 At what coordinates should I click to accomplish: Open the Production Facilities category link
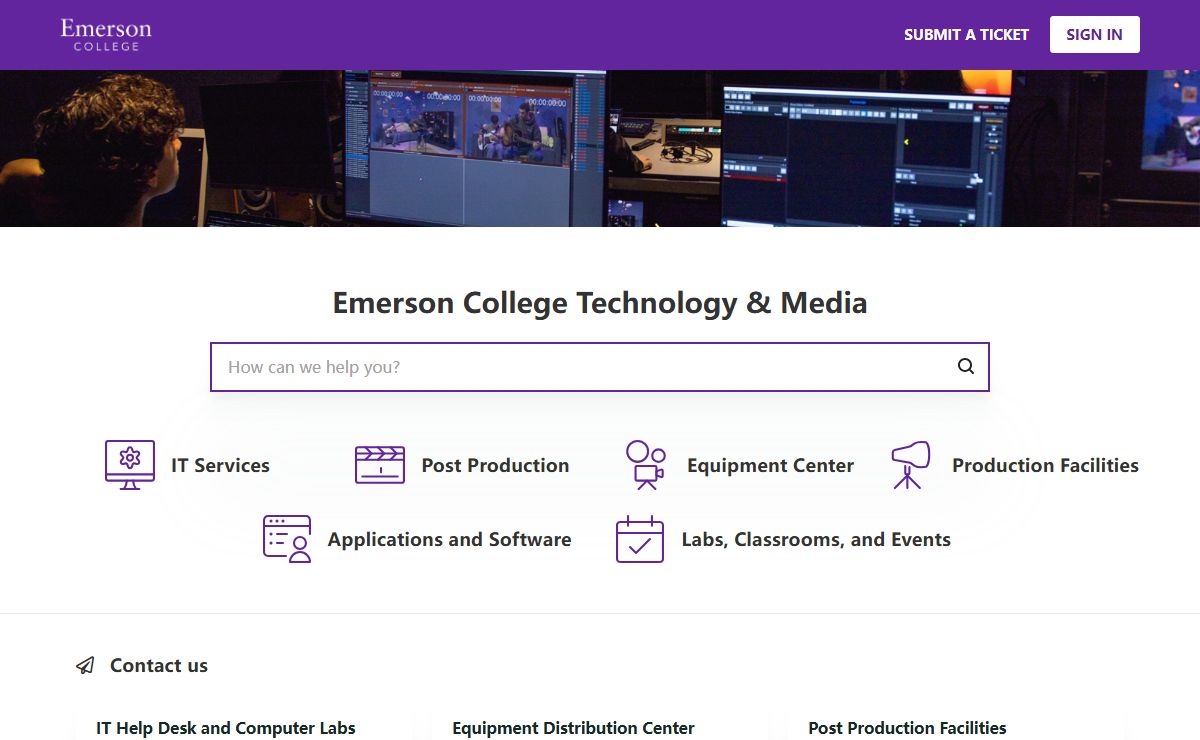tap(1045, 465)
